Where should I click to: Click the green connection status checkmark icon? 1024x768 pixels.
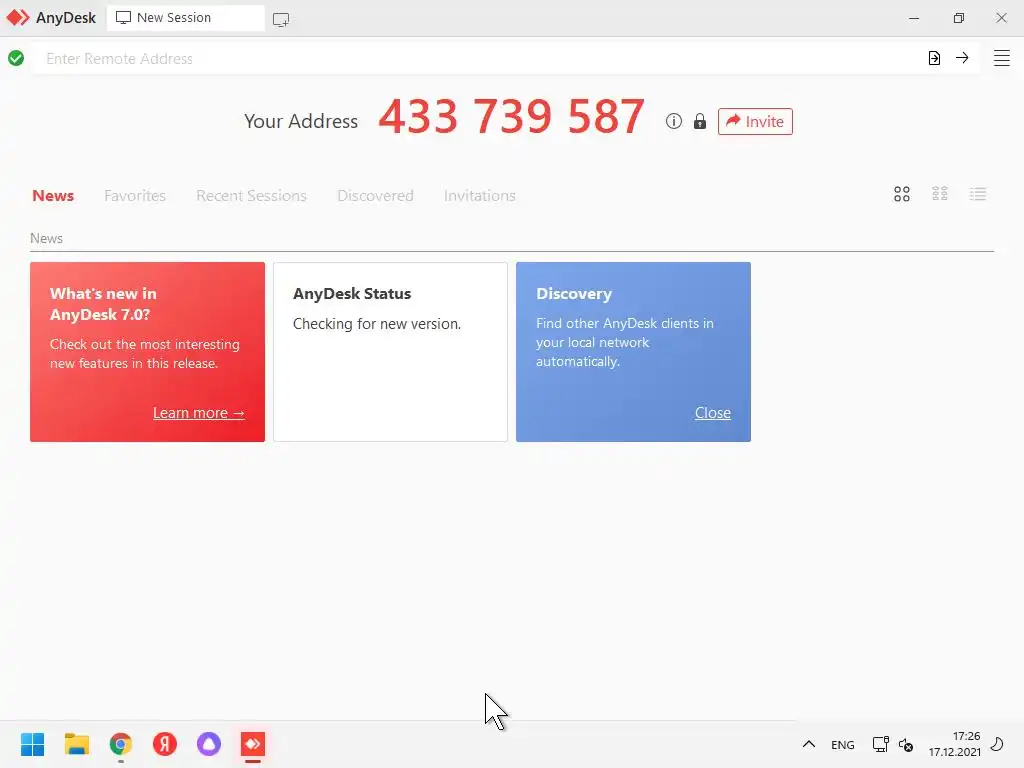pos(16,58)
